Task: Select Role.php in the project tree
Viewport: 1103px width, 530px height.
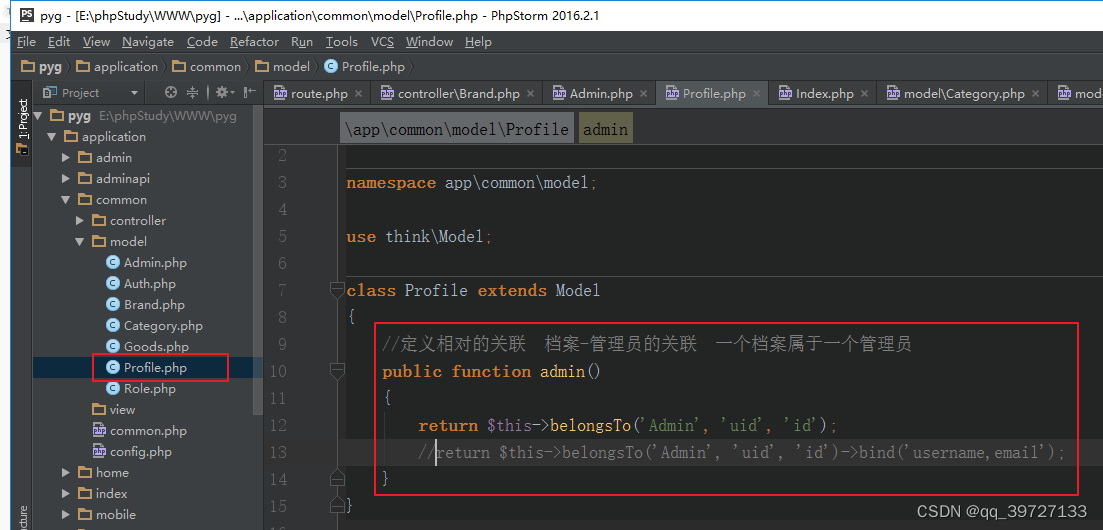Action: pyautogui.click(x=149, y=389)
